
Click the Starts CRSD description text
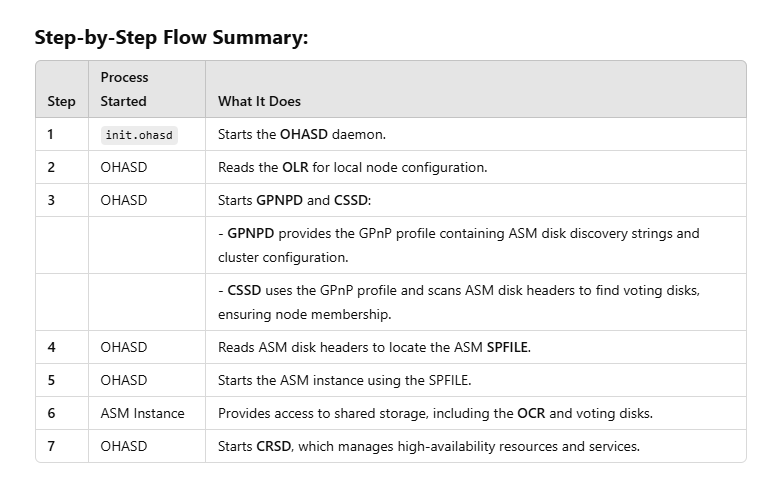click(x=429, y=446)
